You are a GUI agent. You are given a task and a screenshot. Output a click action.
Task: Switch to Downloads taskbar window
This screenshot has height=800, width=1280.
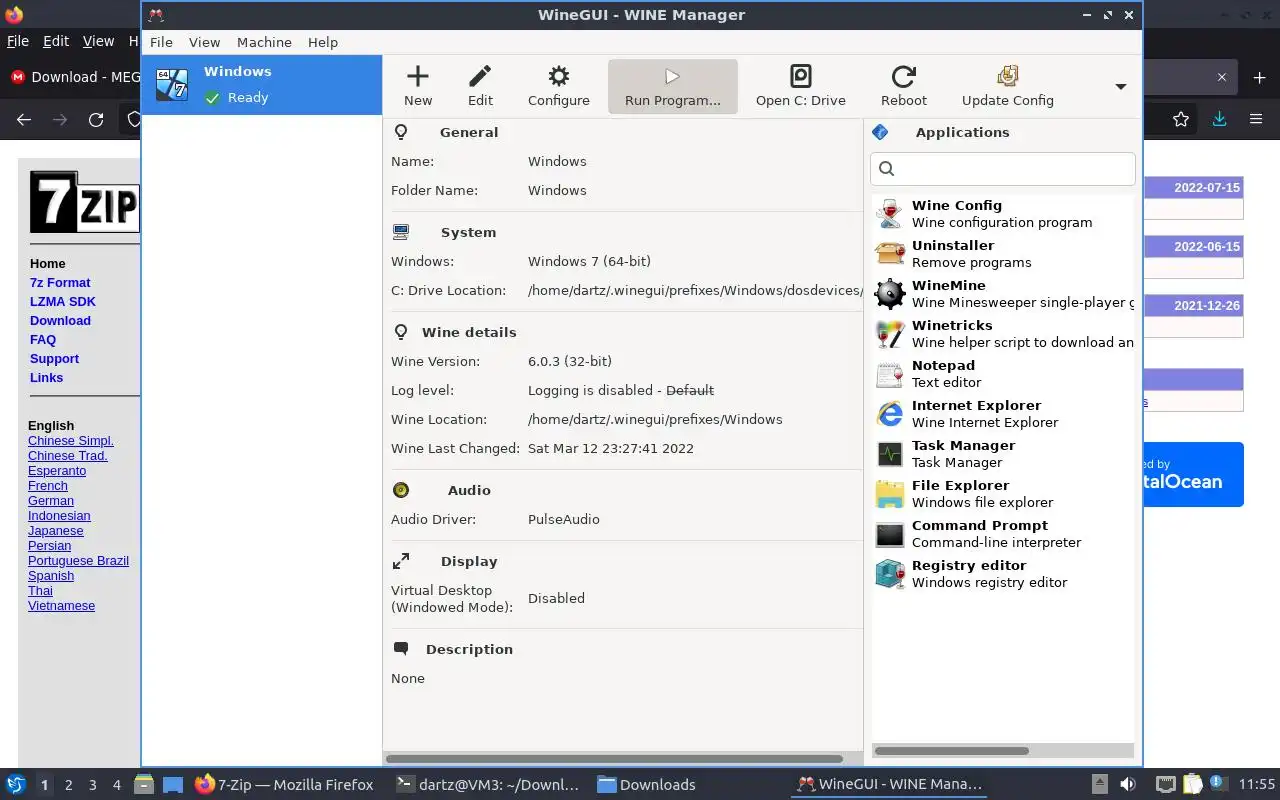(646, 784)
